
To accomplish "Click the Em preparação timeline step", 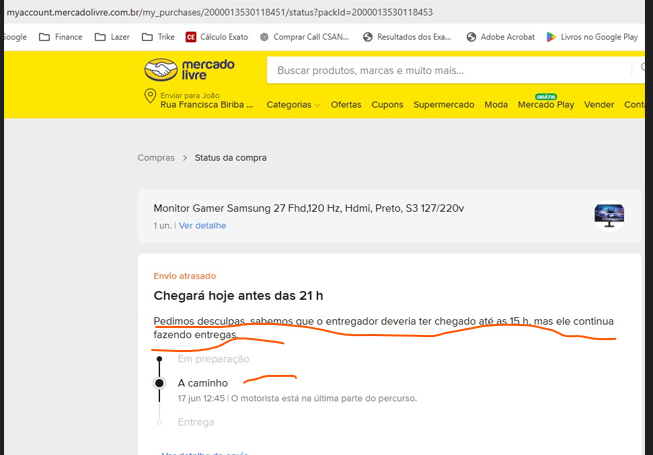I will pyautogui.click(x=213, y=359).
